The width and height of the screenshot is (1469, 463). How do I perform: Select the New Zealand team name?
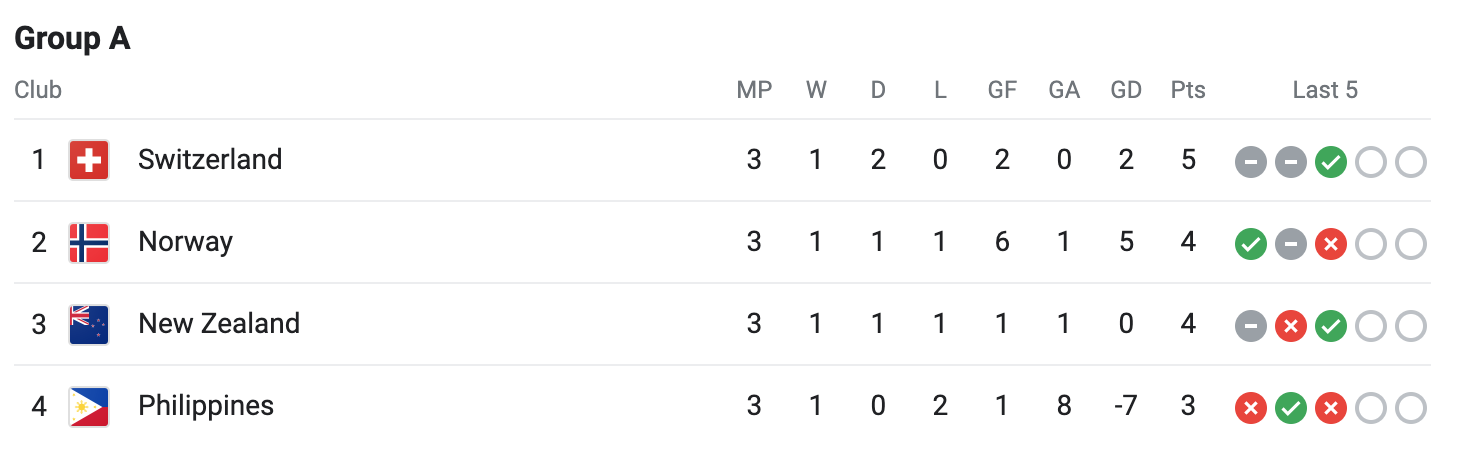point(219,324)
